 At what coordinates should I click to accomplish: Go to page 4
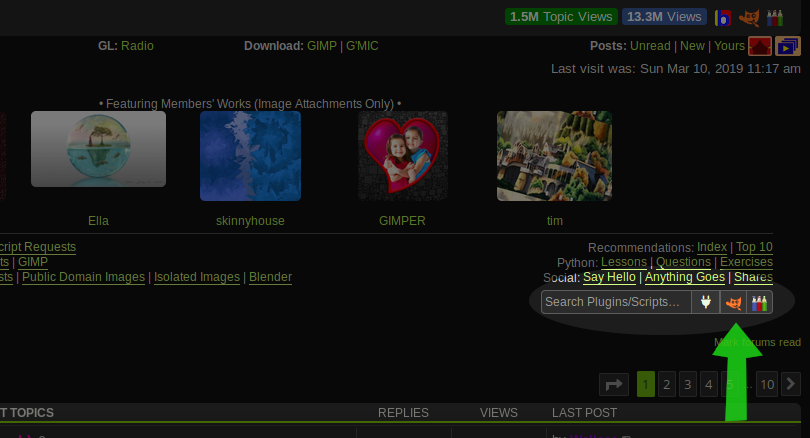(x=709, y=384)
